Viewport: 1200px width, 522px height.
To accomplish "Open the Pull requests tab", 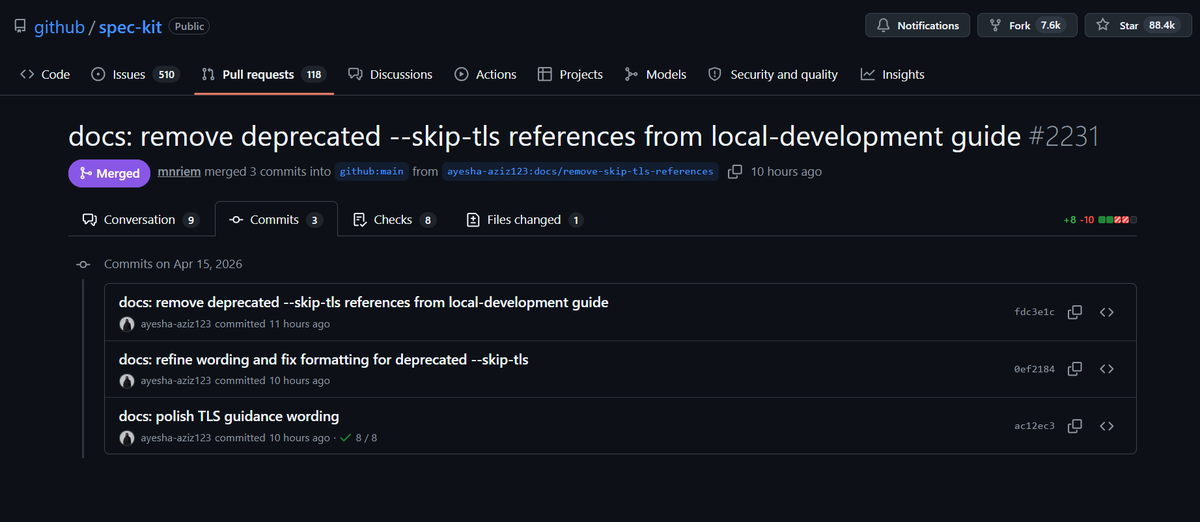I will [x=264, y=74].
